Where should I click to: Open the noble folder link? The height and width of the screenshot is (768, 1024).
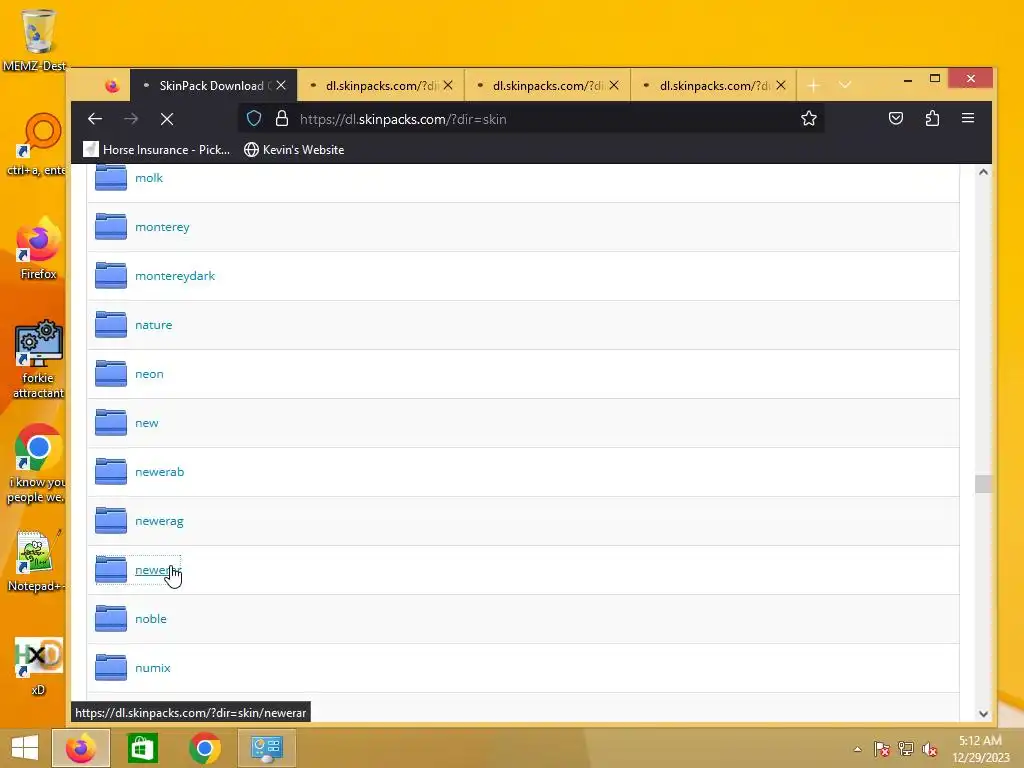[151, 618]
